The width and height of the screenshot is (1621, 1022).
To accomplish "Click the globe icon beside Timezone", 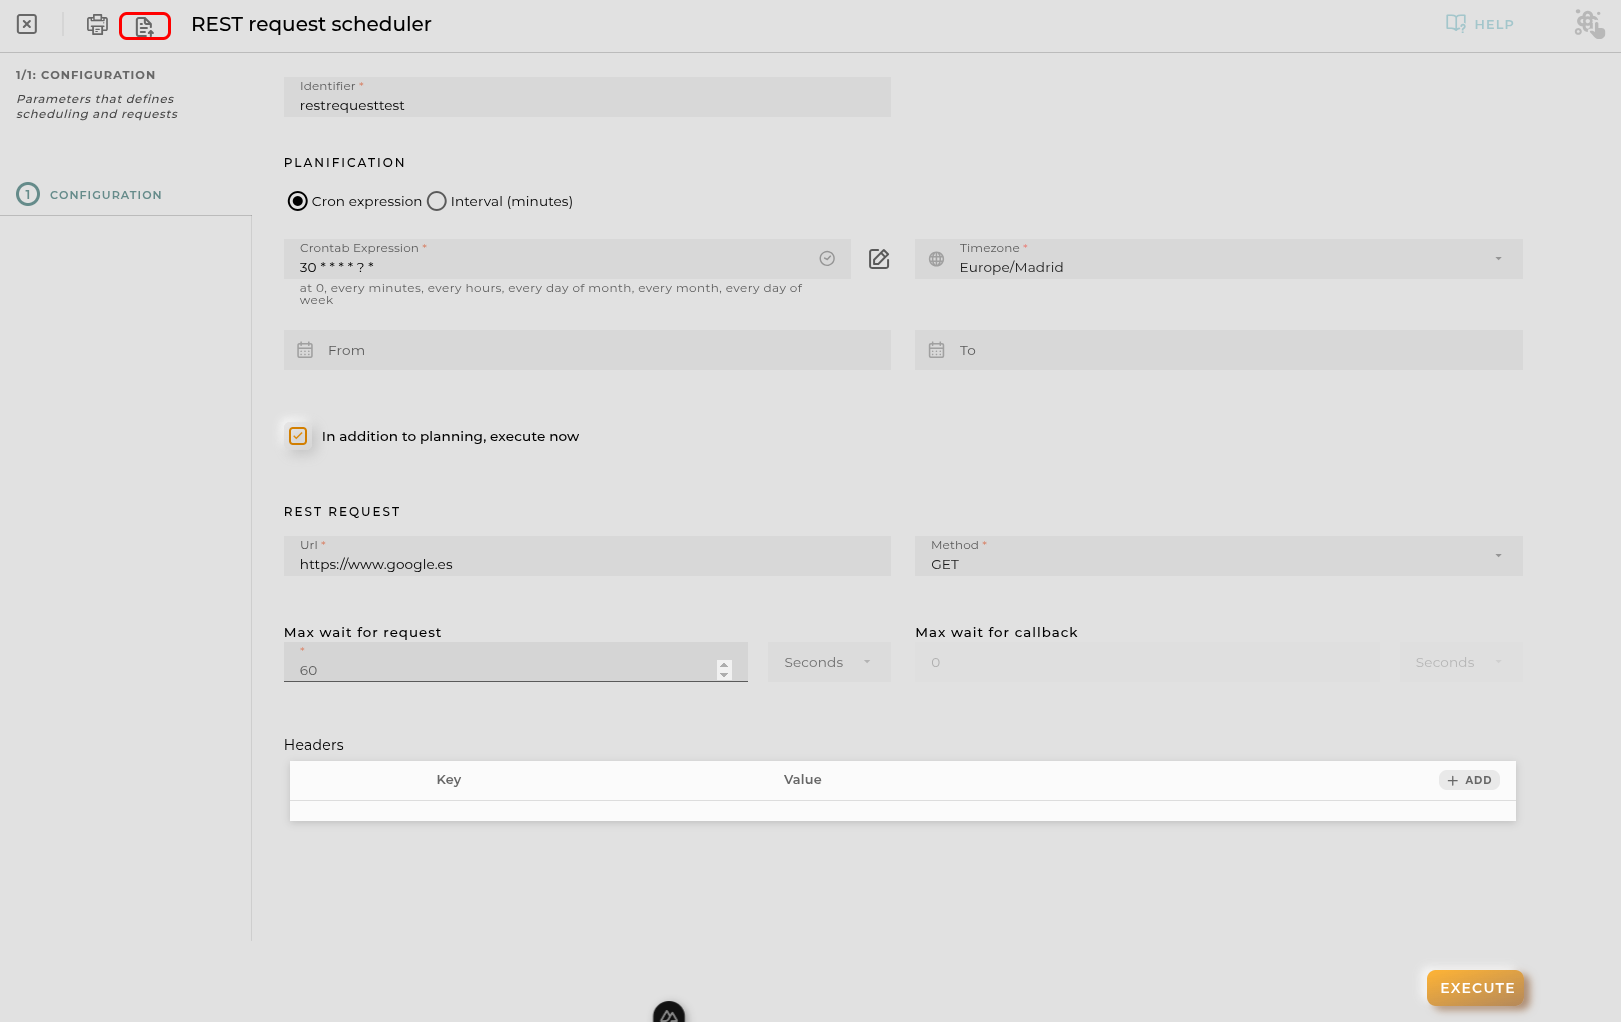I will pyautogui.click(x=936, y=259).
